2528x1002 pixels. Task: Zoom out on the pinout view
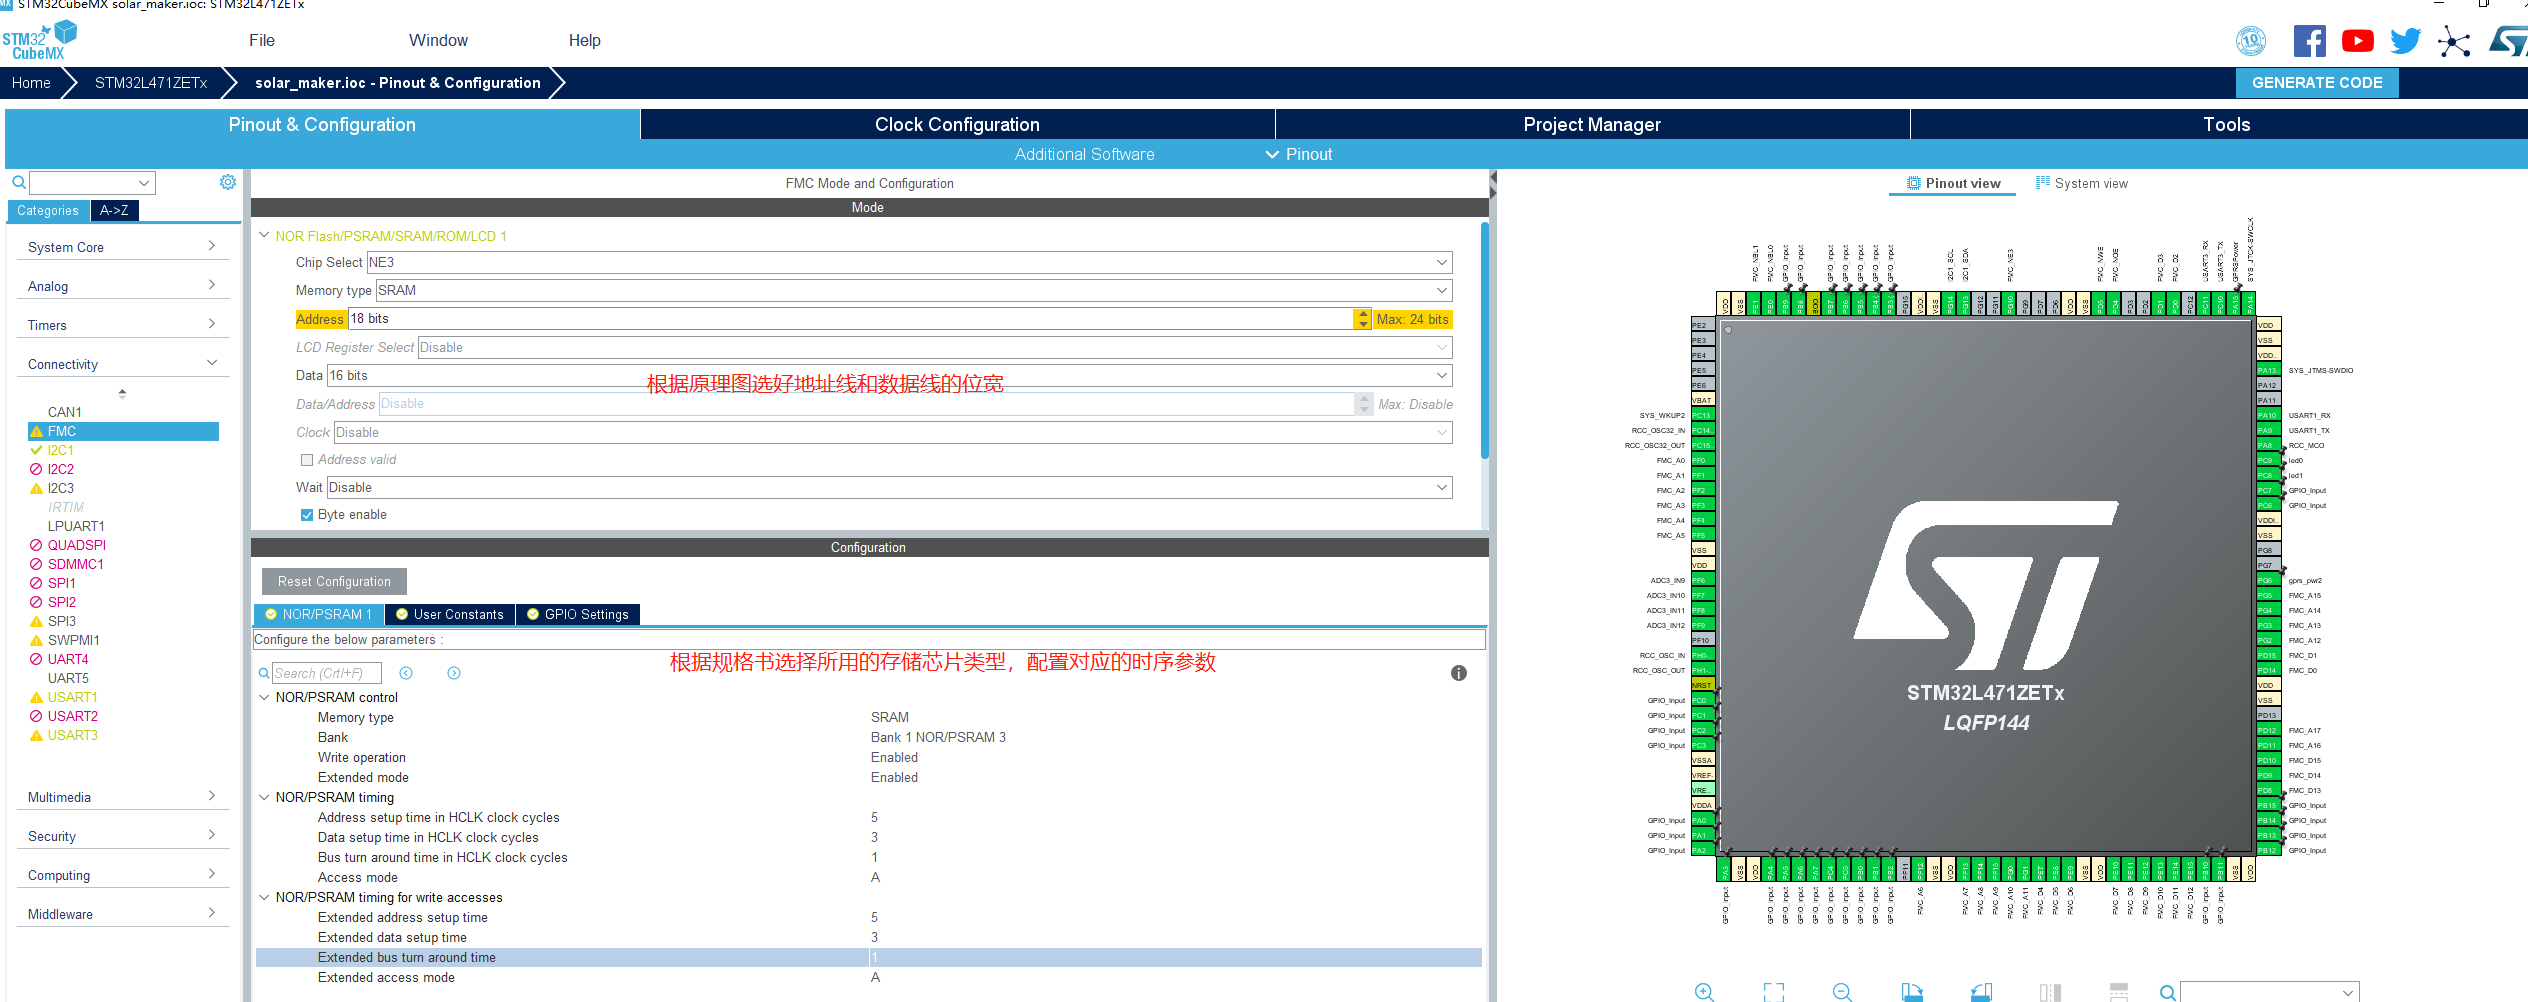1840,992
